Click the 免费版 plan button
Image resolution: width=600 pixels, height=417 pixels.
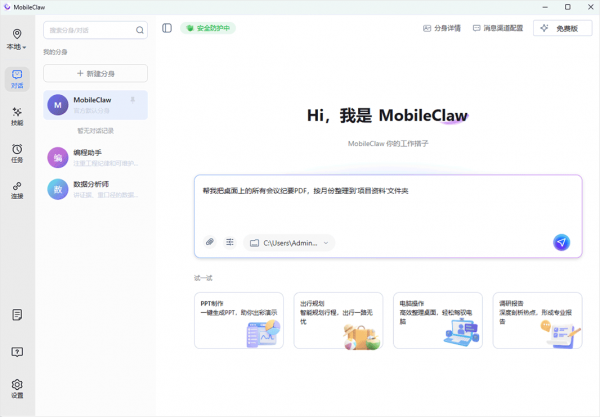[562, 28]
